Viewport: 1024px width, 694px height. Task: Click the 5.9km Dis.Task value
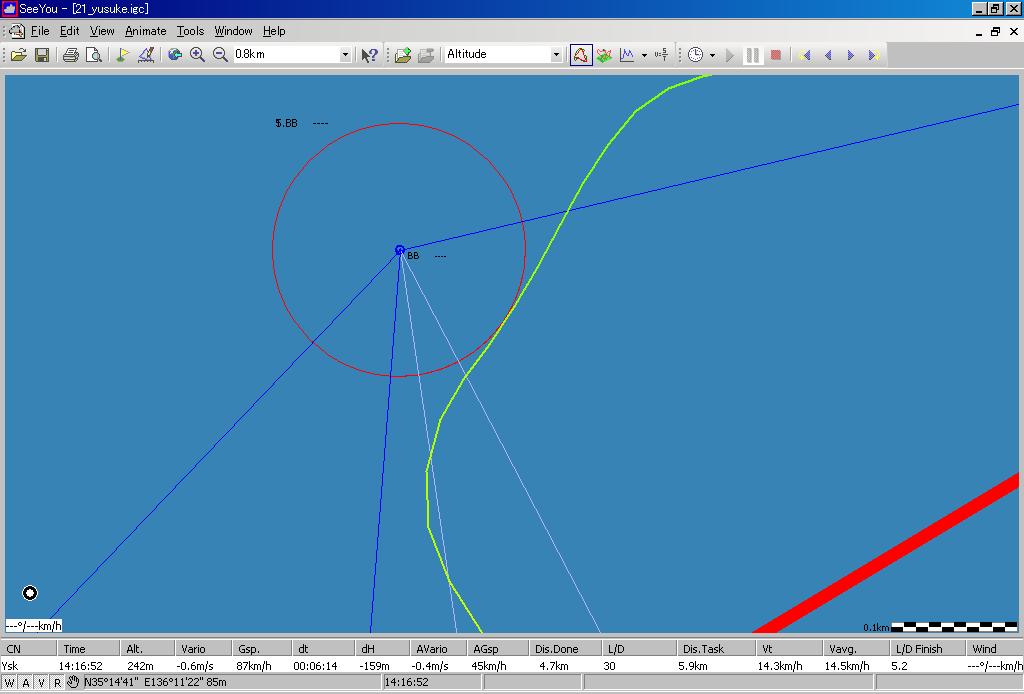693,666
